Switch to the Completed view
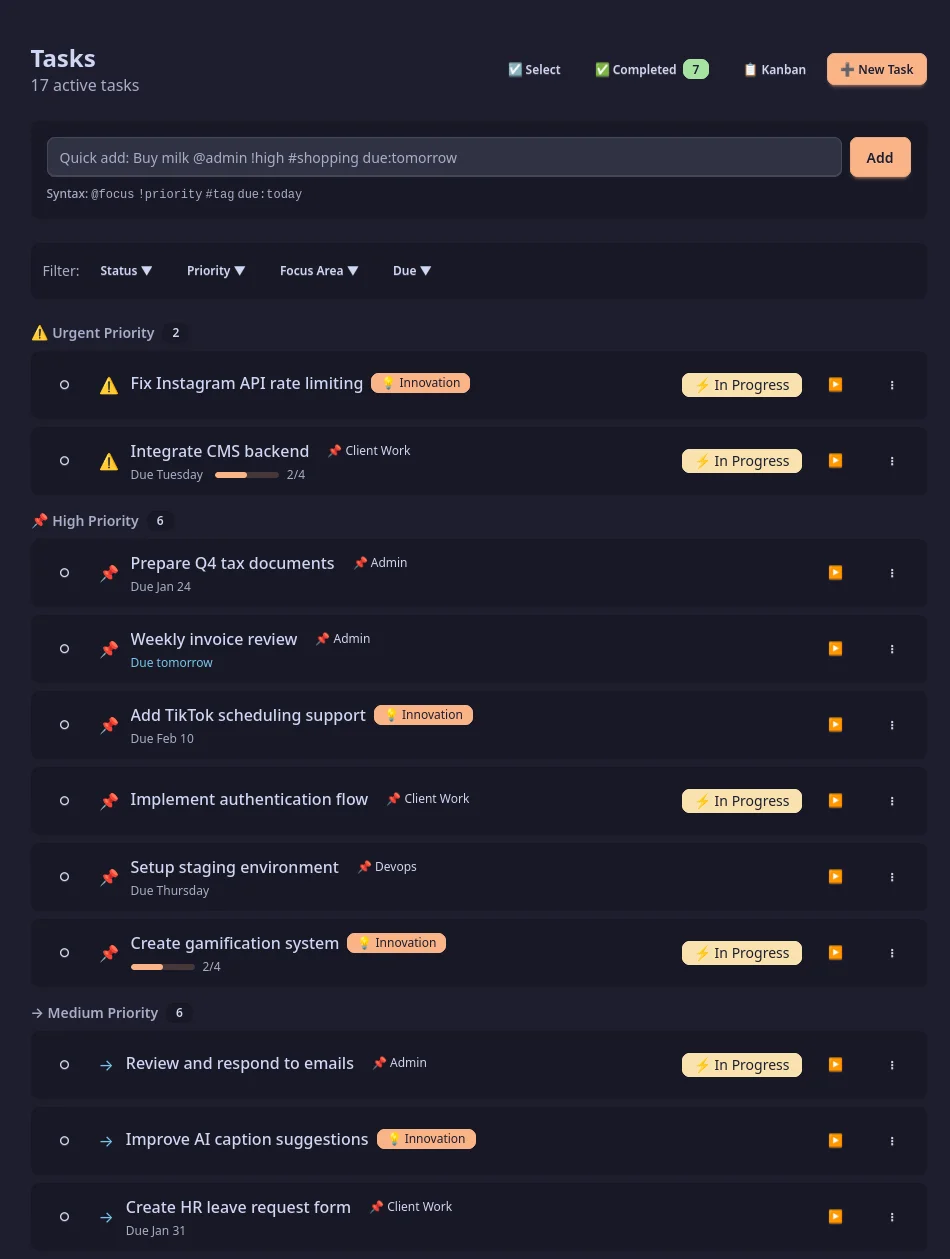The image size is (950, 1259). pyautogui.click(x=643, y=69)
